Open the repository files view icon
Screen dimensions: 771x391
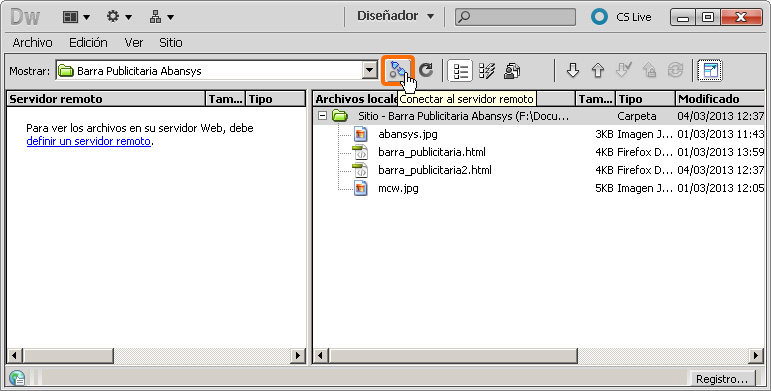[x=512, y=71]
